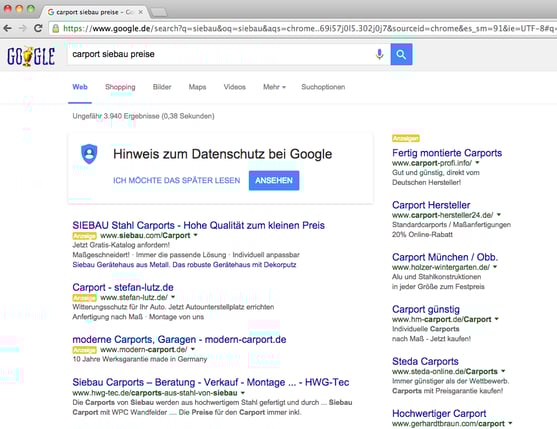Open moderne Carports, Garagen result

(x=179, y=339)
